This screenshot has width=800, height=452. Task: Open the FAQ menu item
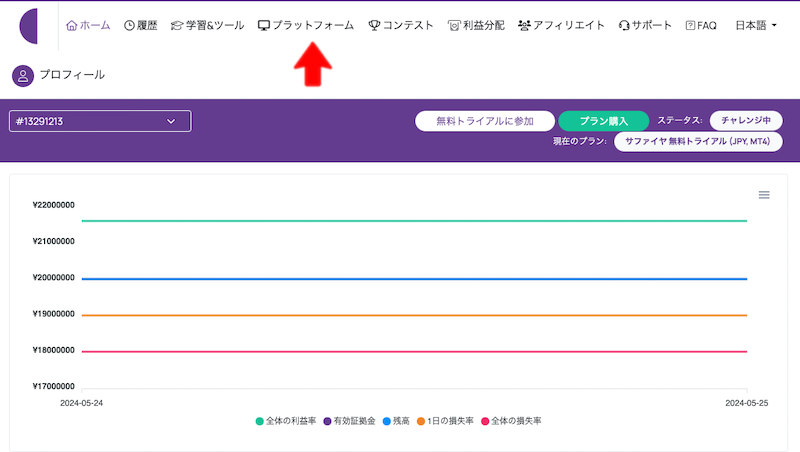coord(701,26)
